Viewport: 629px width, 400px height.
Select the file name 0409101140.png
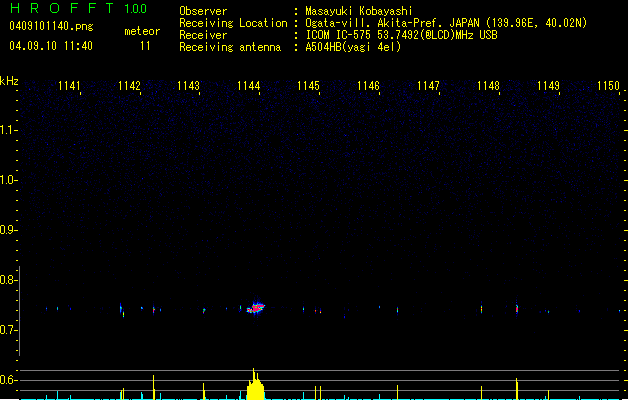[x=51, y=26]
